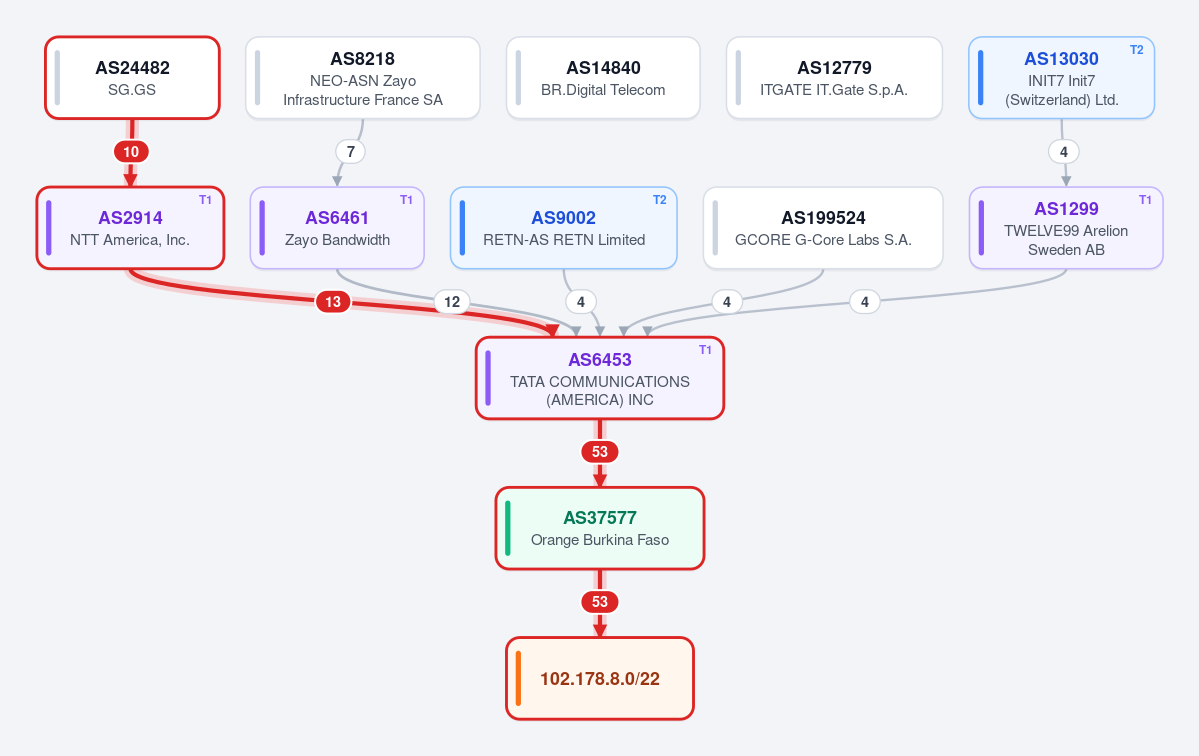
Task: Click the AS6461 Zayo Bandwidth node
Action: 337,228
